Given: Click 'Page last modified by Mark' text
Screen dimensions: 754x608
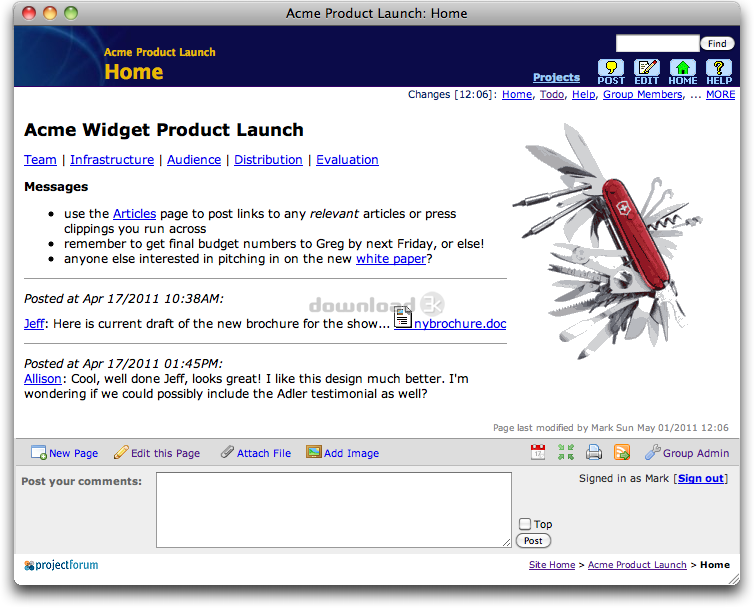Looking at the screenshot, I should pyautogui.click(x=611, y=428).
